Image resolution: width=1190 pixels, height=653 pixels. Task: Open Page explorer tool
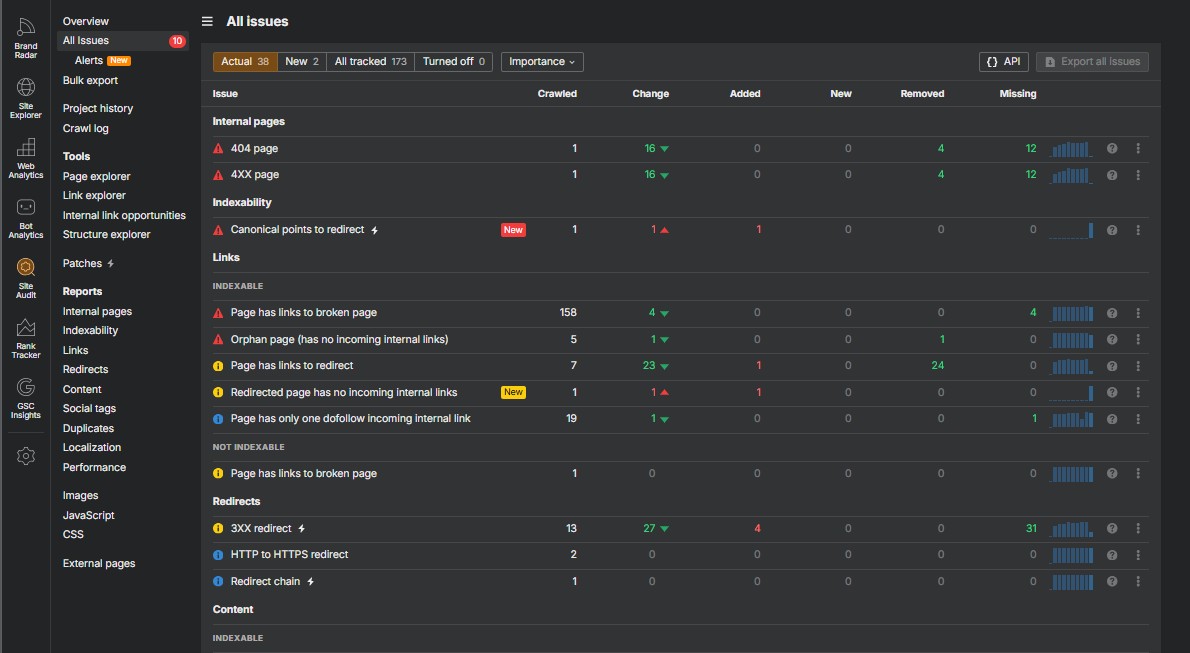coord(96,176)
